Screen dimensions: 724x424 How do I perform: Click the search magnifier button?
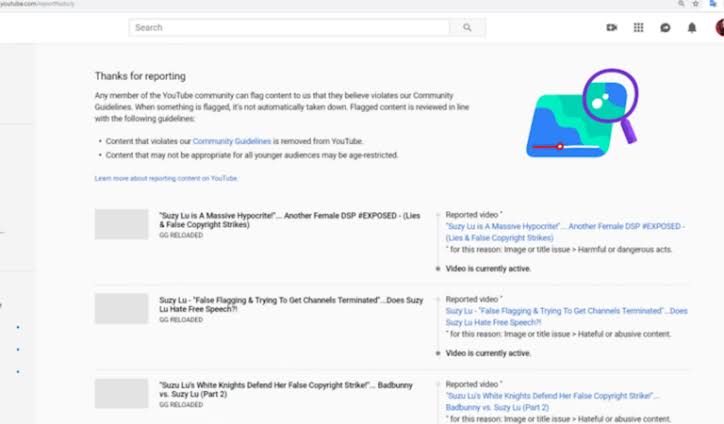tap(467, 28)
